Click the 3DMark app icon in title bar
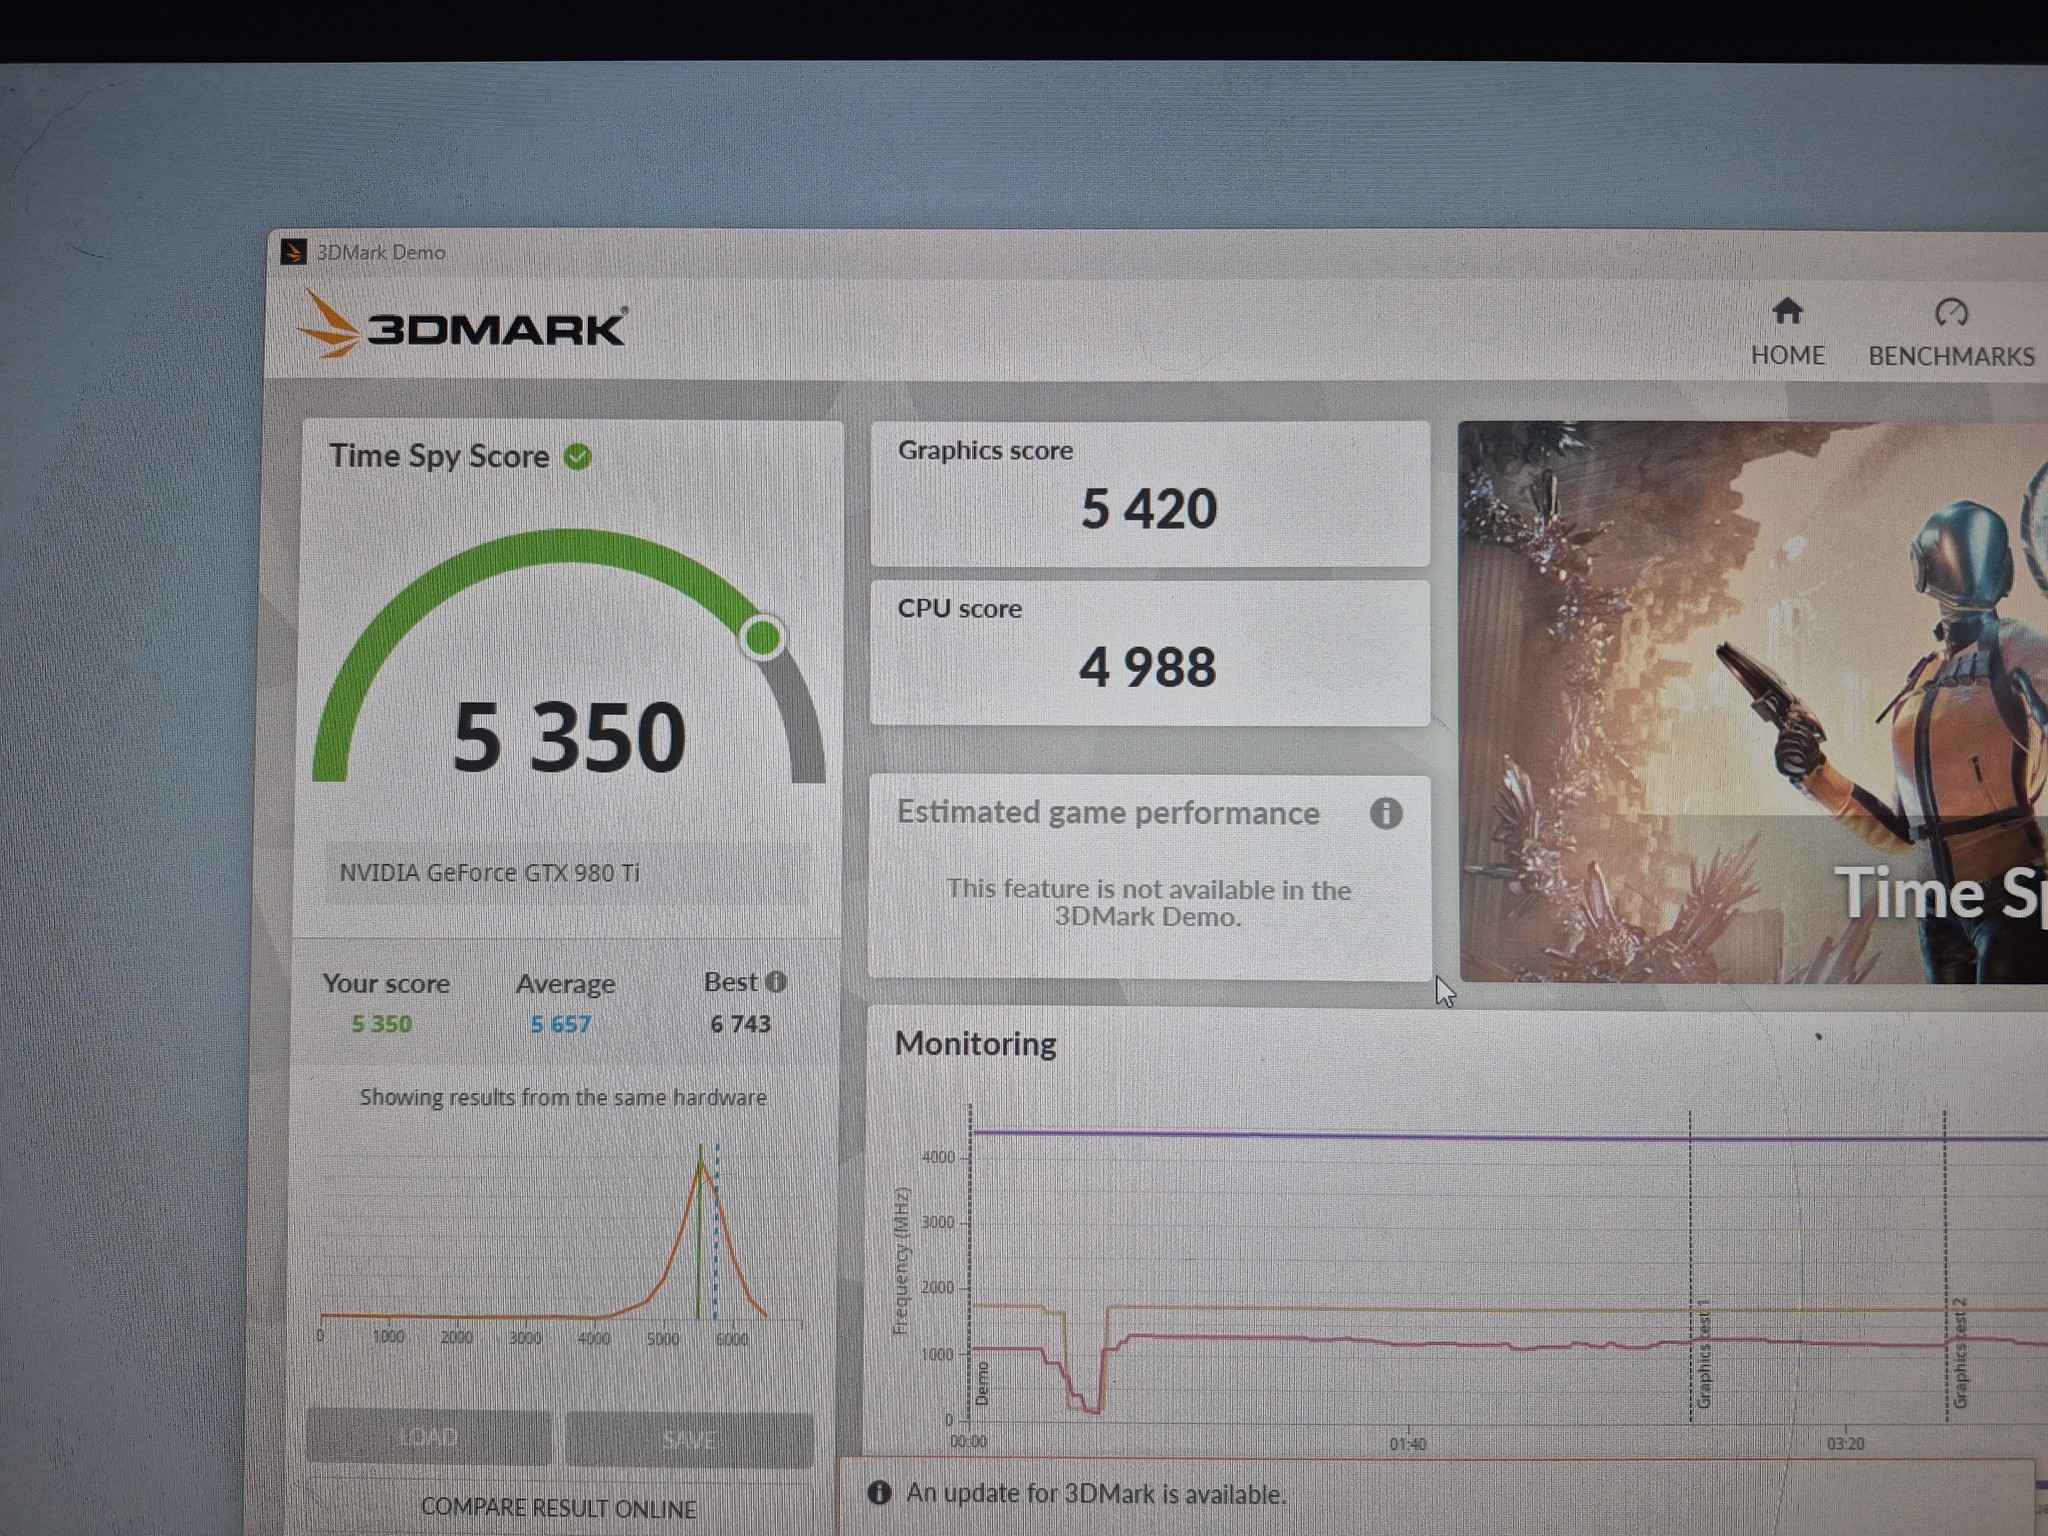Viewport: 2048px width, 1536px height. tap(294, 251)
